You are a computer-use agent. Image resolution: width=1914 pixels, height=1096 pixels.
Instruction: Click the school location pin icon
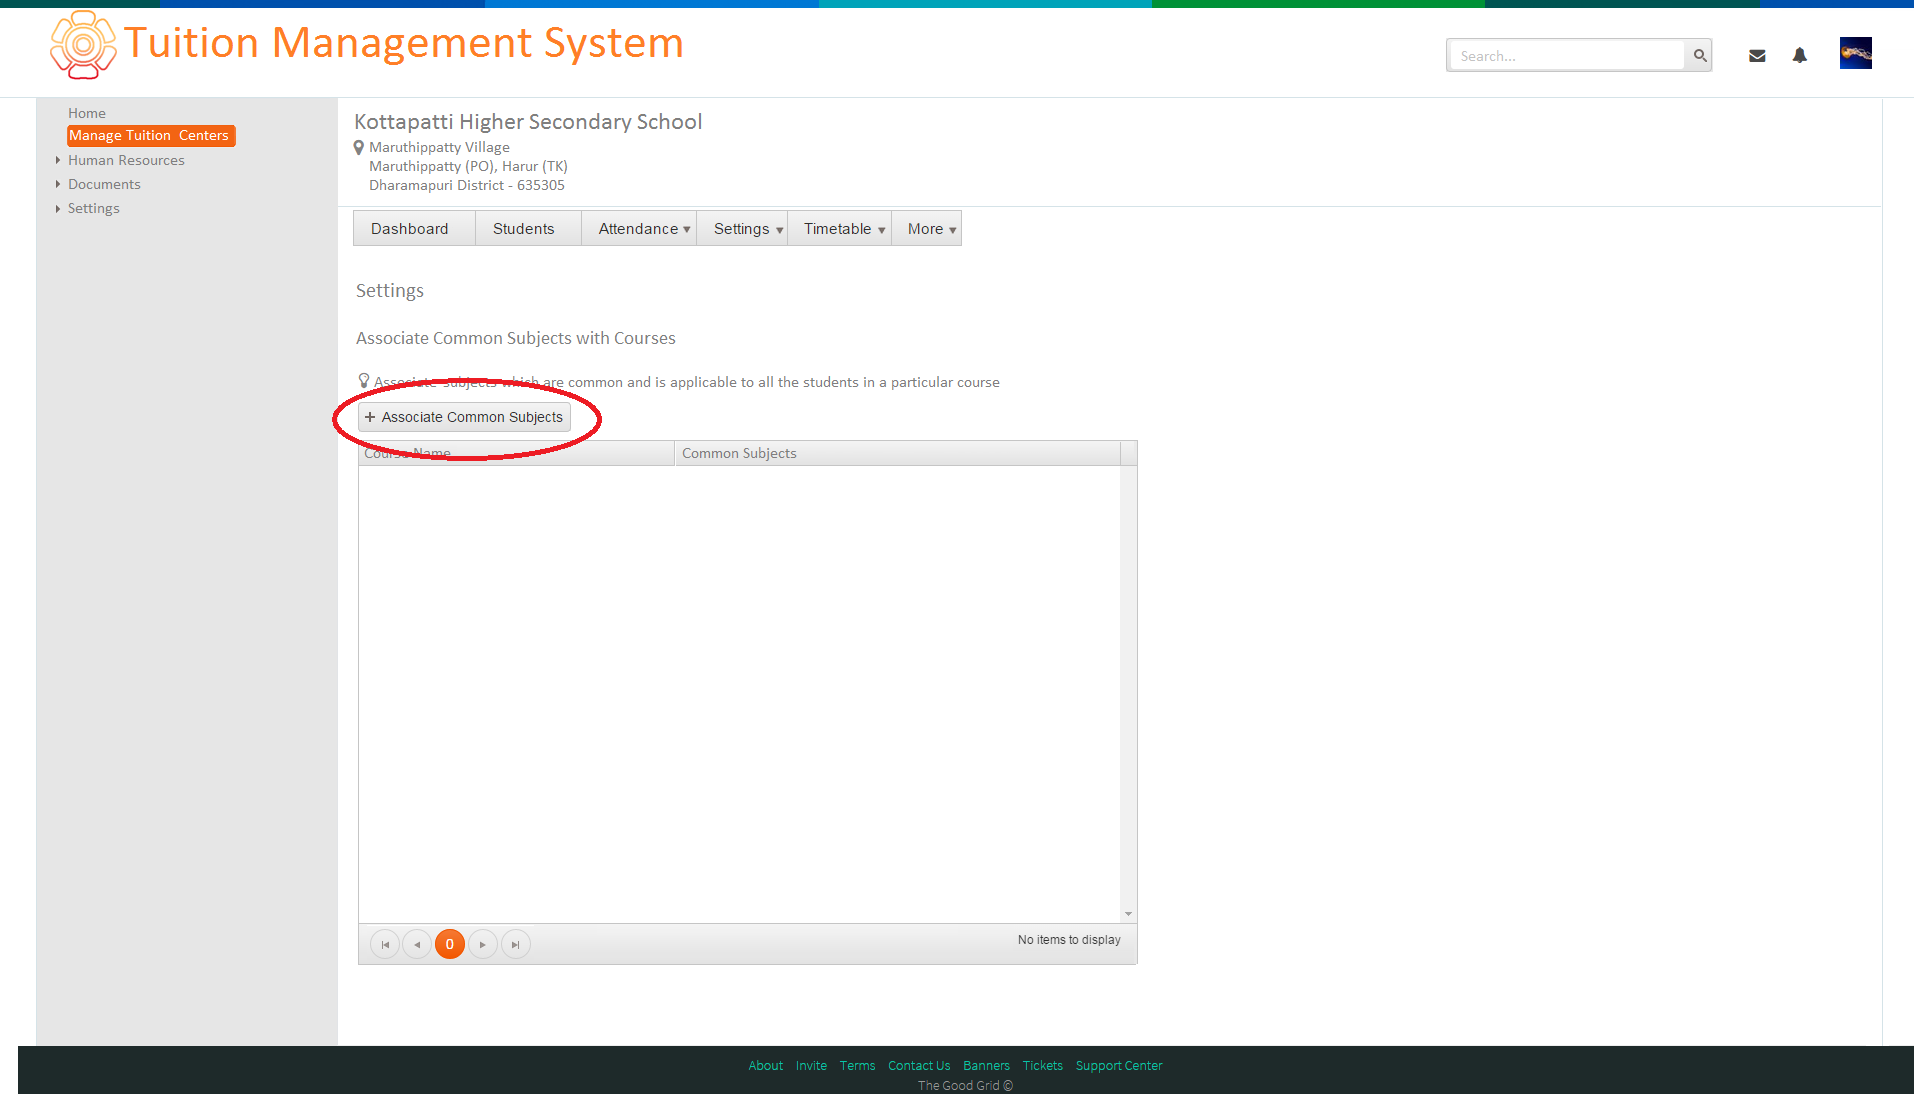[359, 148]
